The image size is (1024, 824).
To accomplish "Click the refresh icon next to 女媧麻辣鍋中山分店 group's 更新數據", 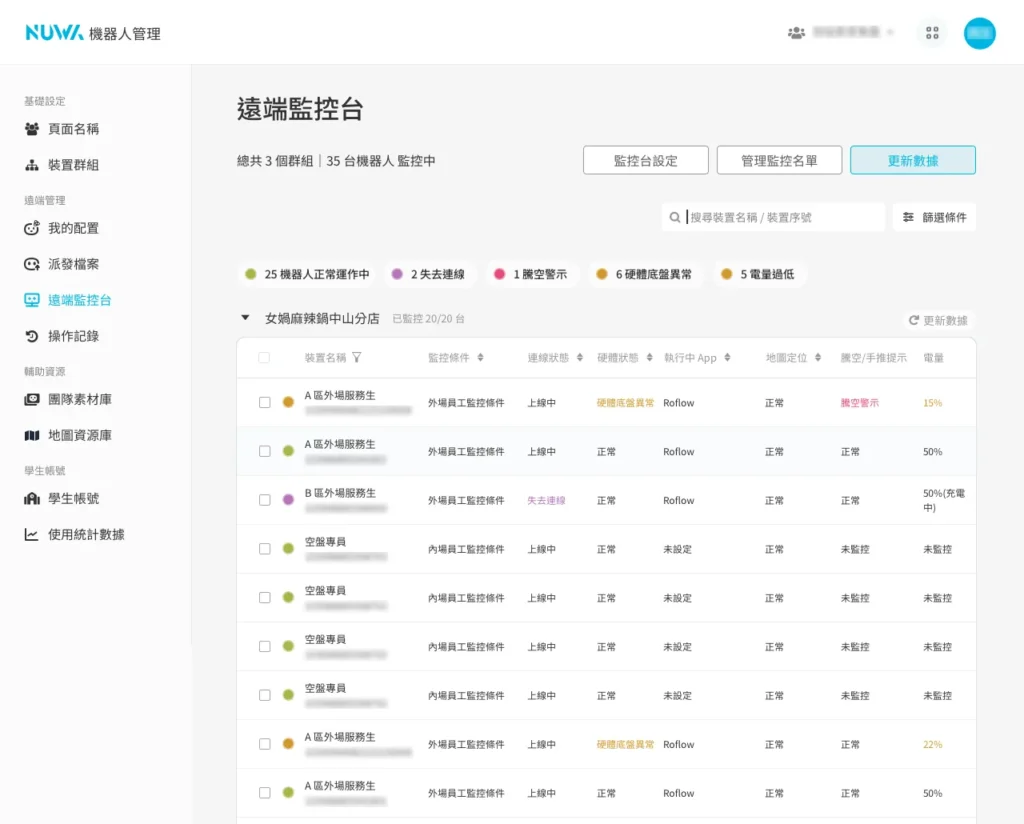I will click(913, 321).
